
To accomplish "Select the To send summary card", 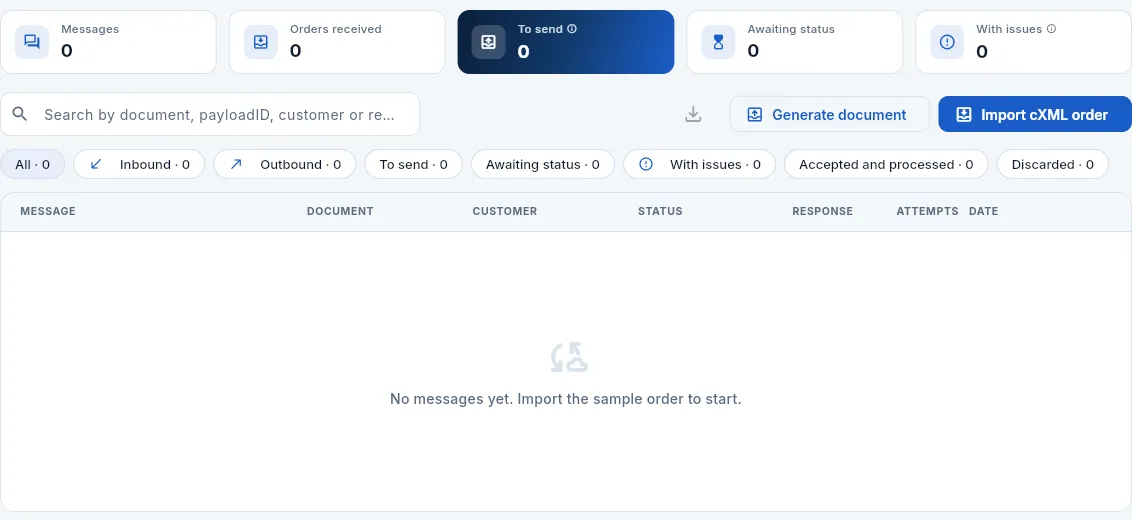I will pyautogui.click(x=566, y=42).
